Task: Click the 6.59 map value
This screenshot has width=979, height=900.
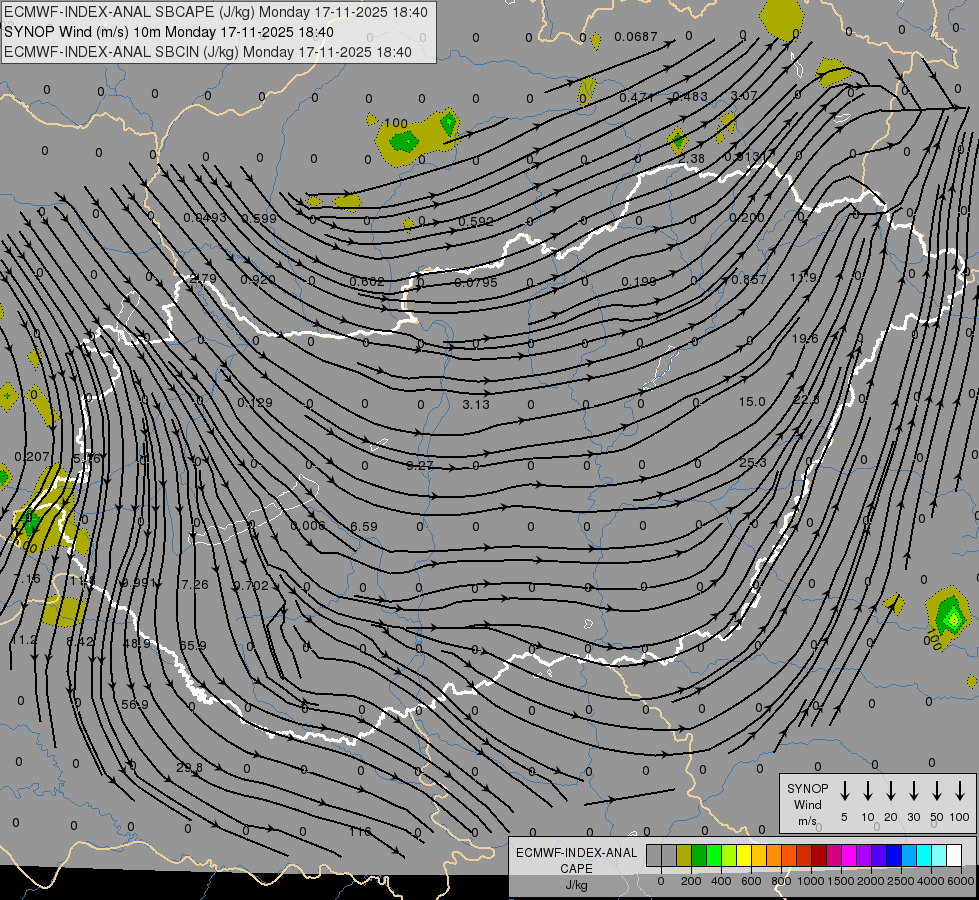Action: [363, 527]
